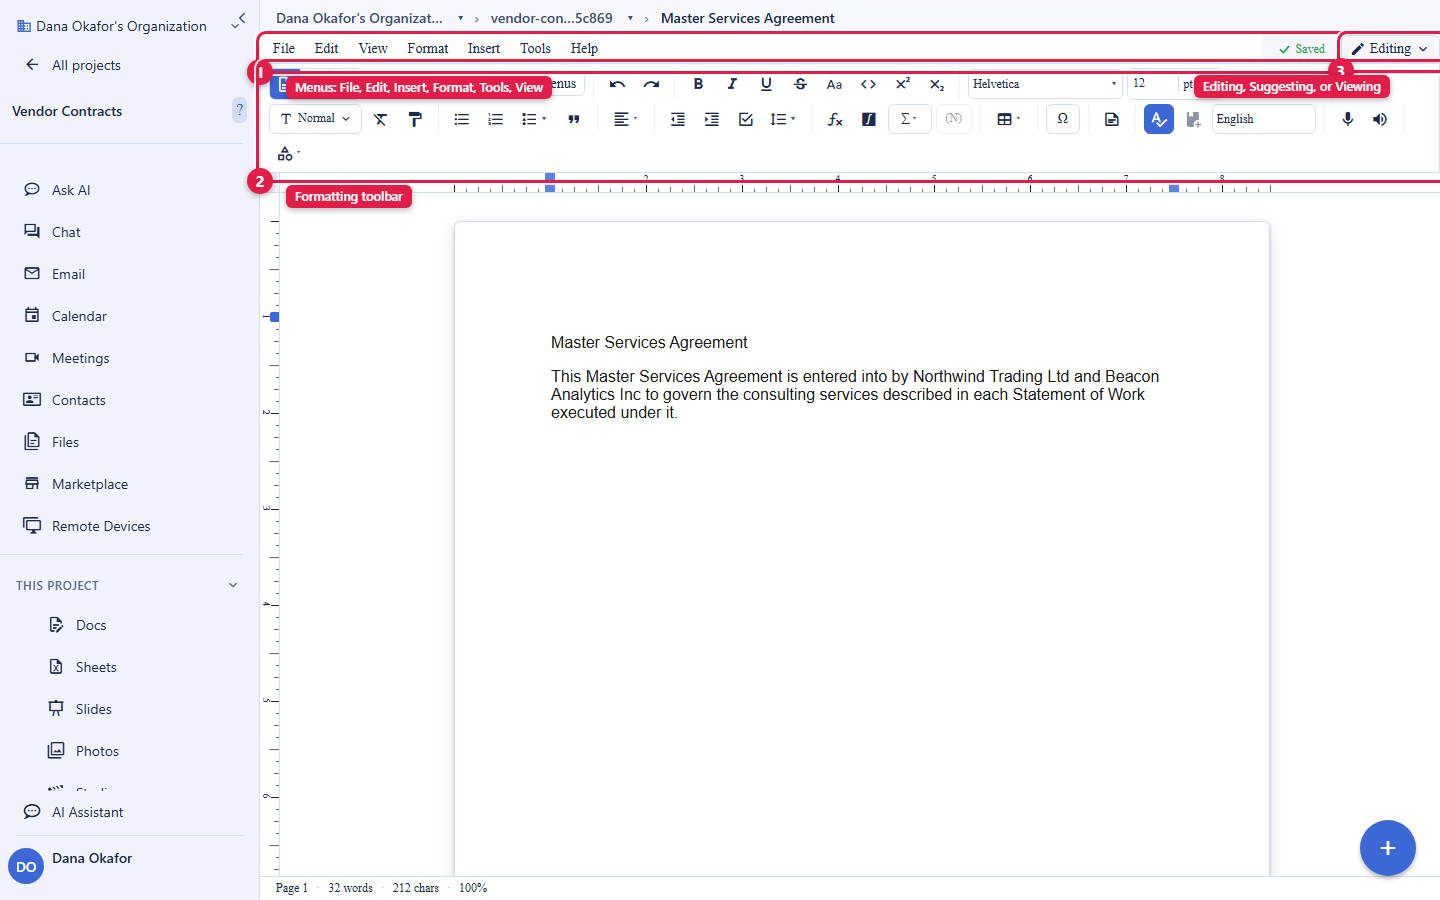This screenshot has width=1440, height=900.
Task: Open the line spacing dropdown
Action: (x=783, y=119)
